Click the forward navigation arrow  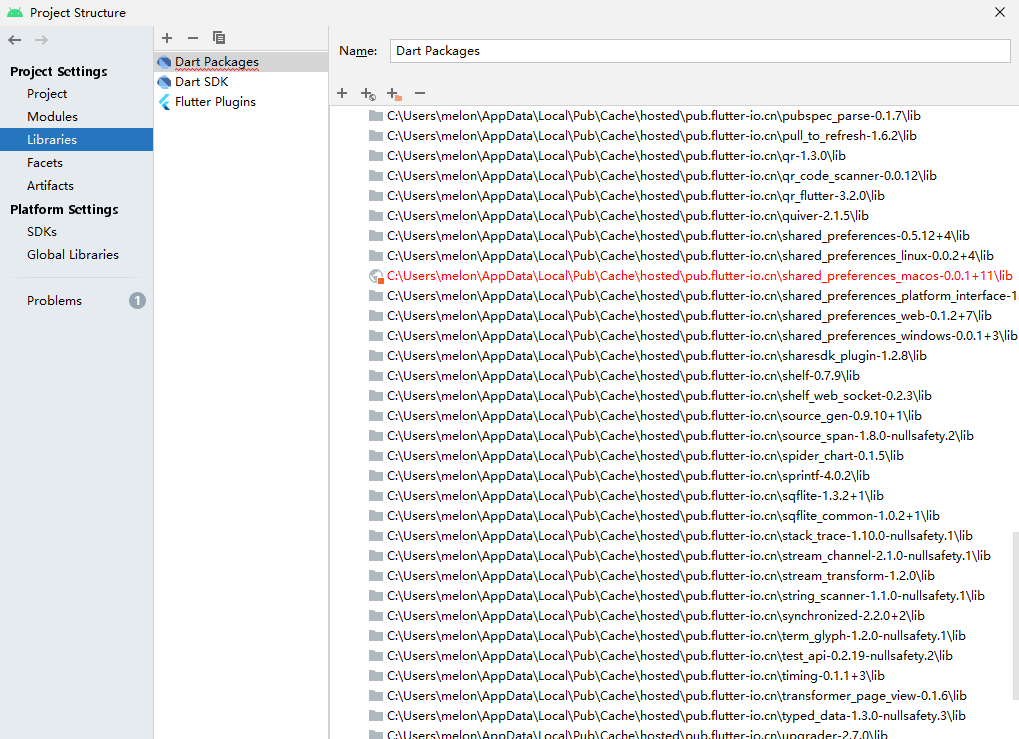39,40
